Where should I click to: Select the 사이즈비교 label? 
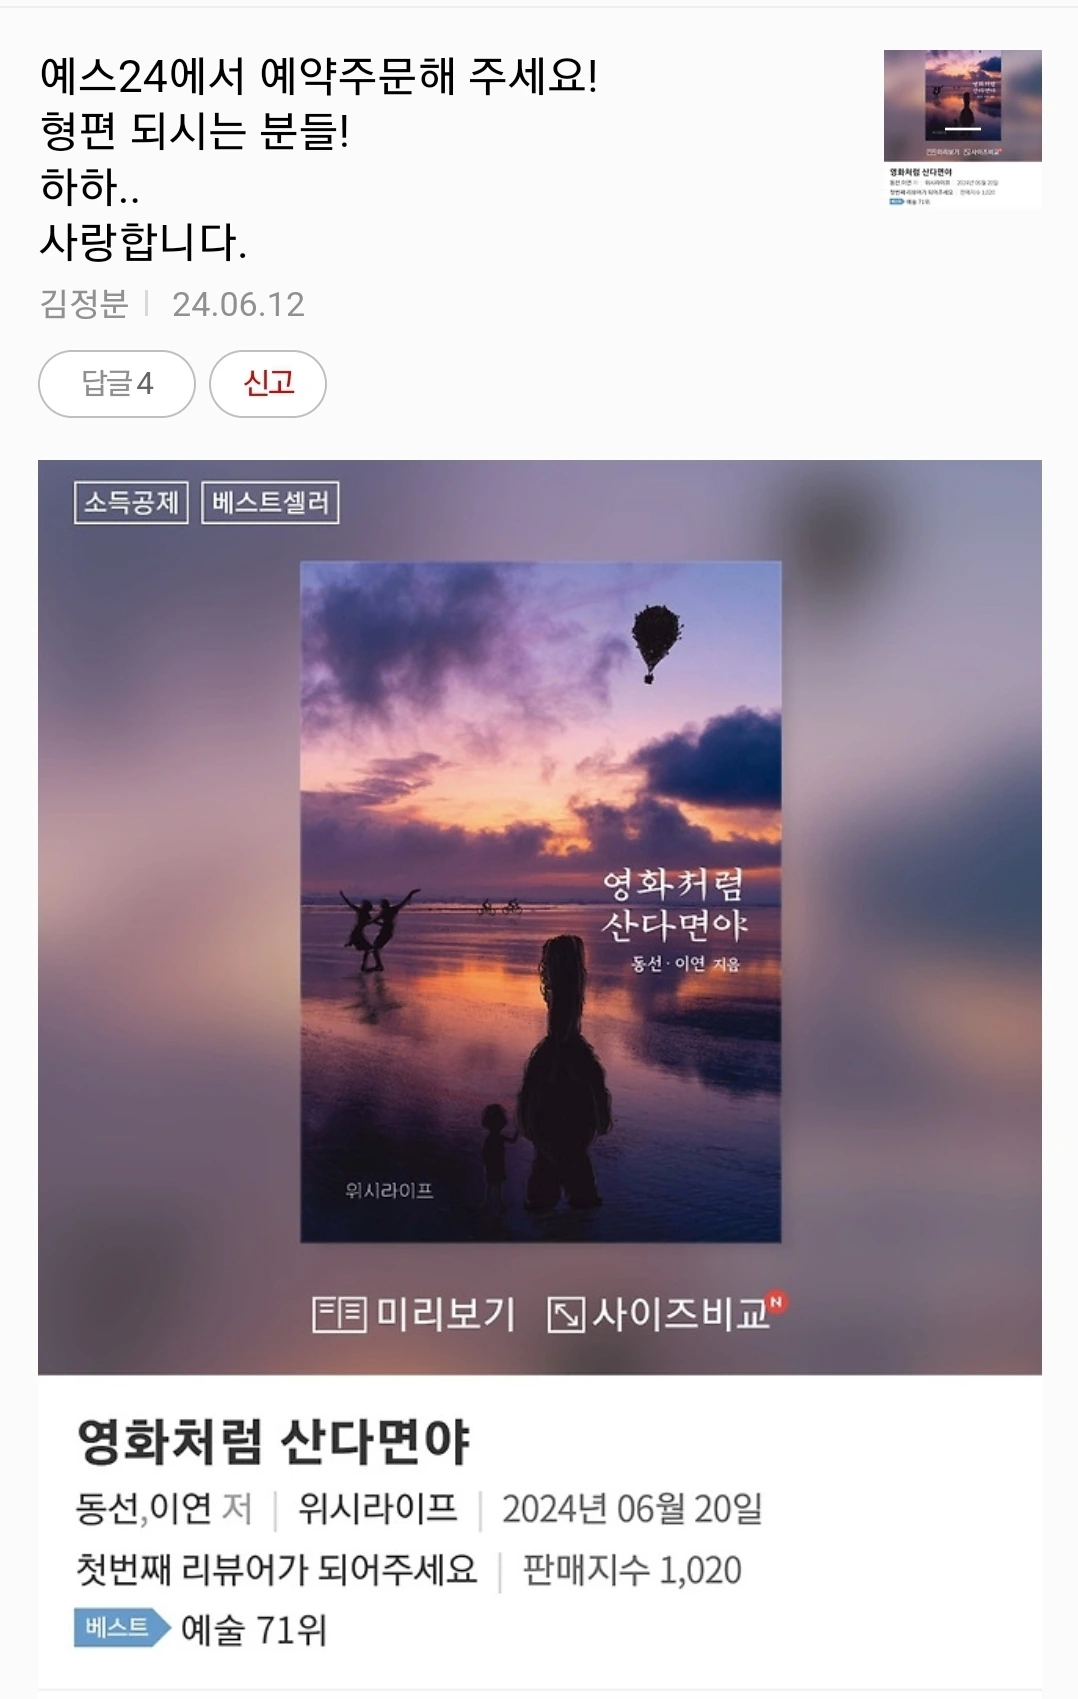[x=681, y=1314]
